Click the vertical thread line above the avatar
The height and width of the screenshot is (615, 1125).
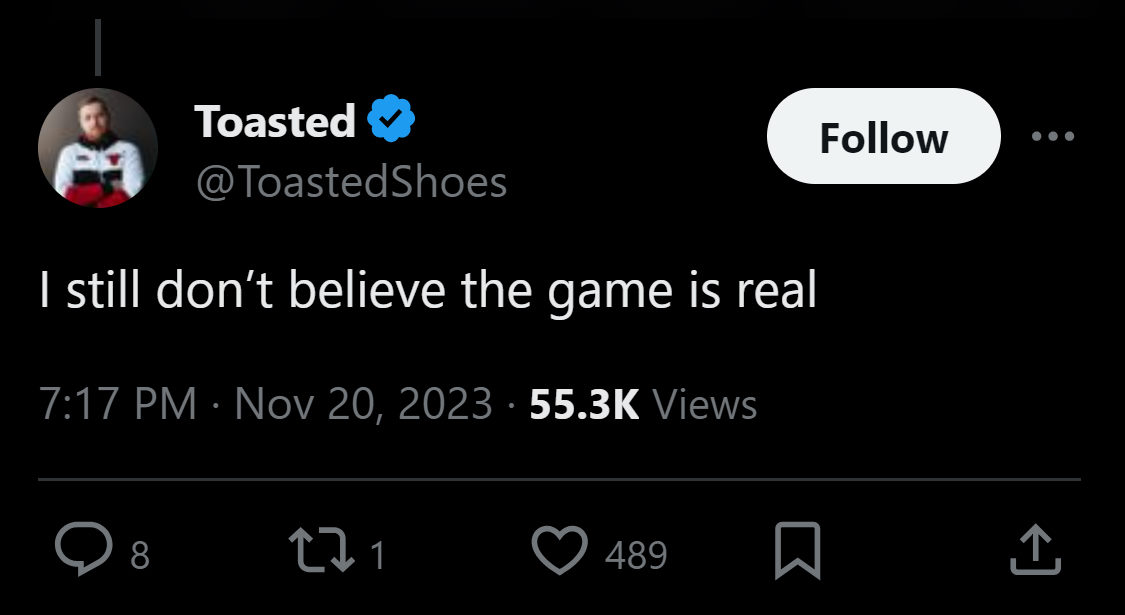click(x=98, y=45)
